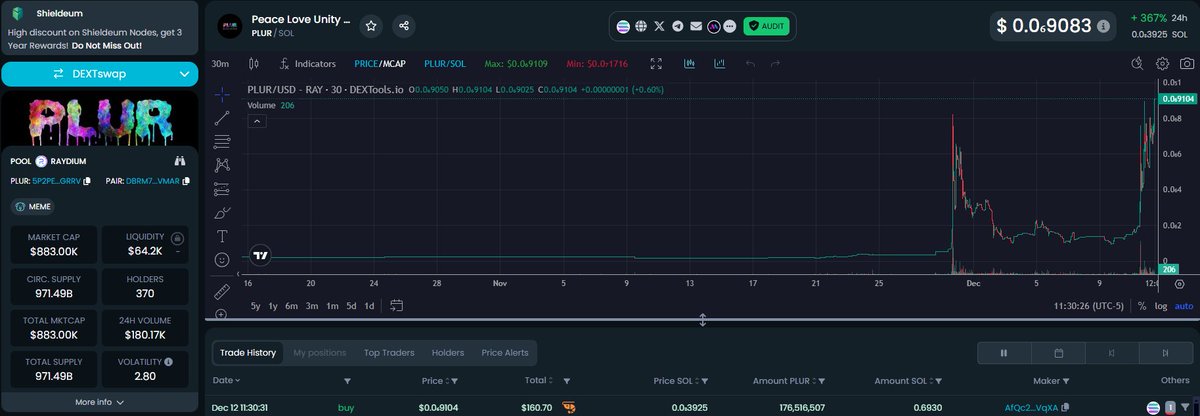Select the forecasting/measurement tools icon
The image size is (1200, 416).
pyautogui.click(x=222, y=189)
